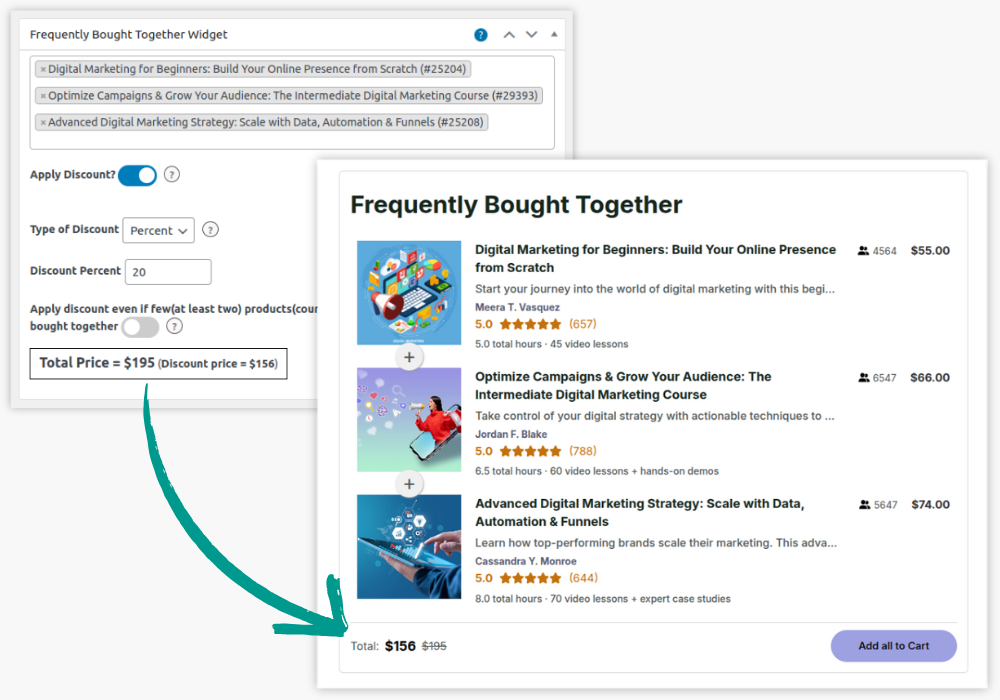Turn off the Apply Discount toggle
Image resolution: width=1000 pixels, height=700 pixels.
(x=138, y=176)
